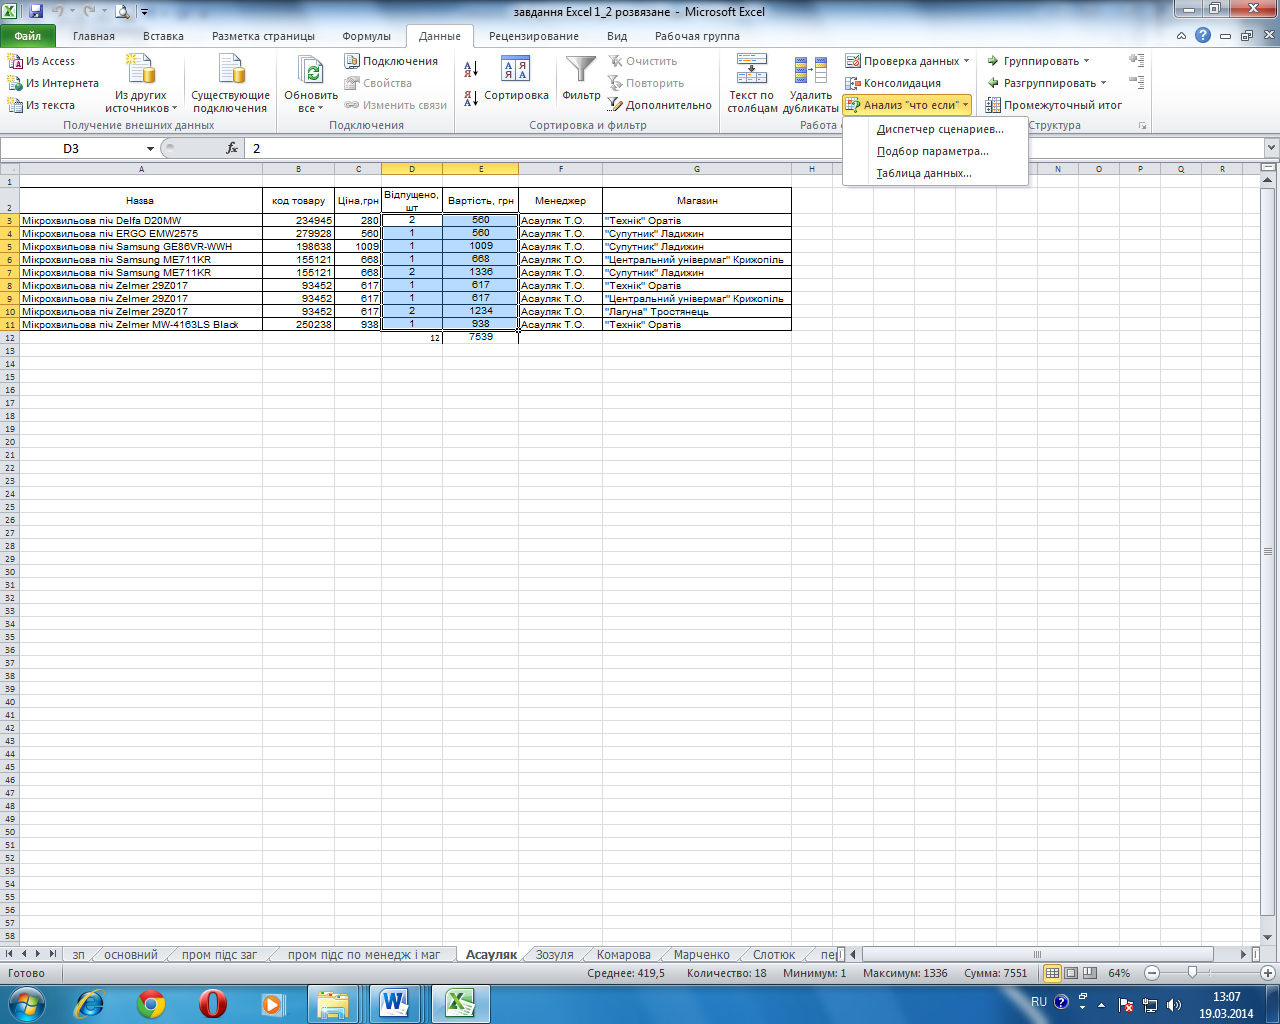Expand the Группировать dropdown arrow

(x=1087, y=61)
